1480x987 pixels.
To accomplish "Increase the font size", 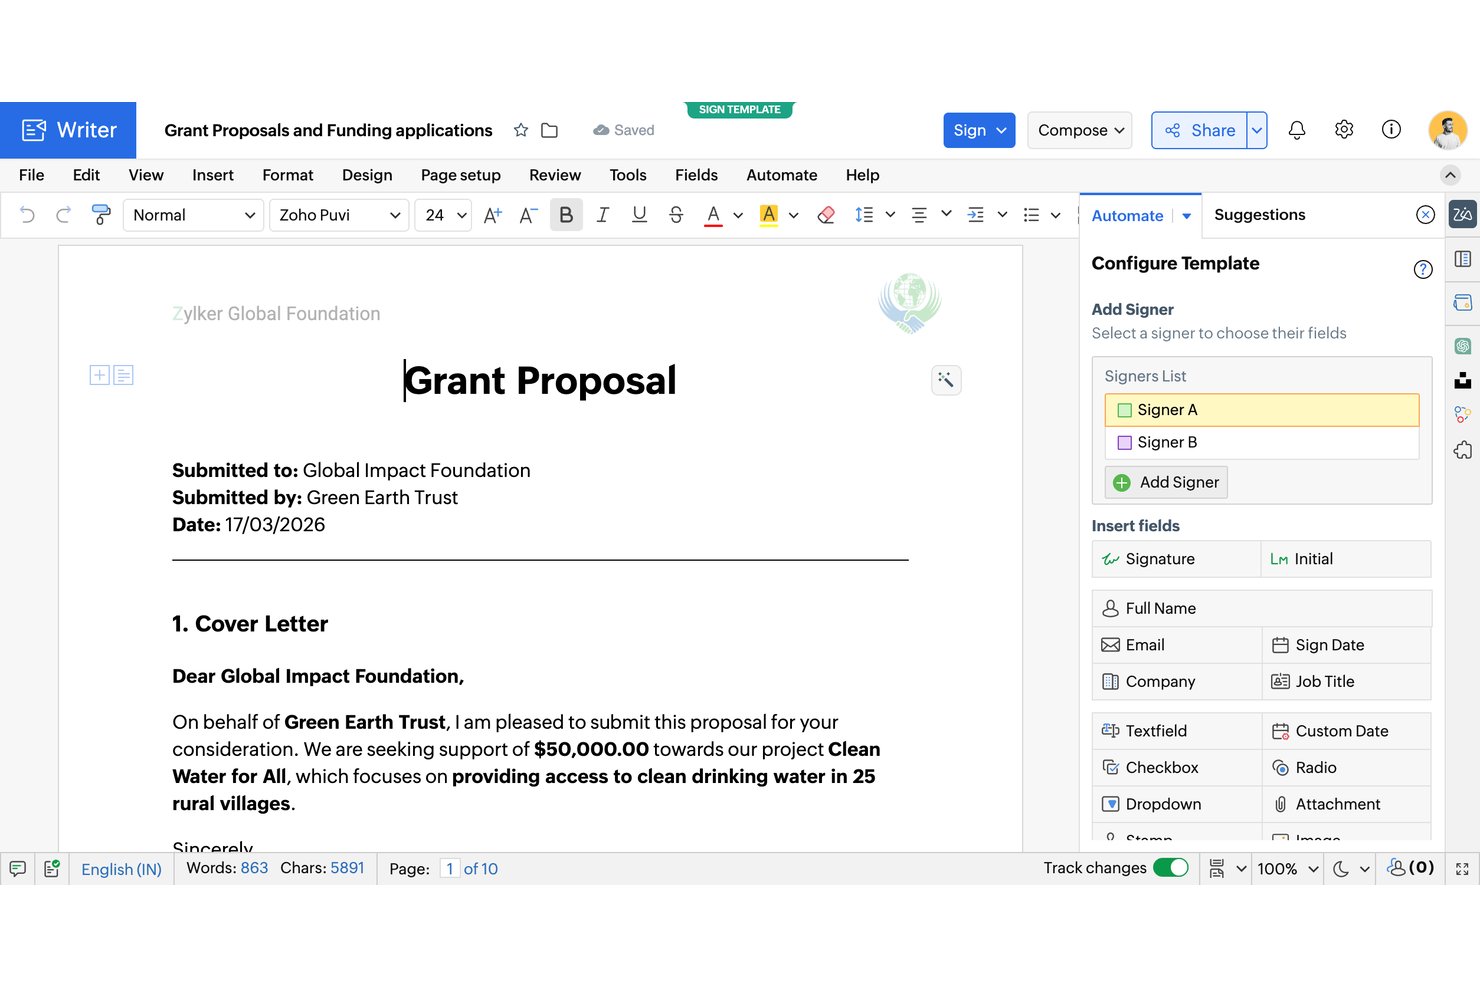I will coord(493,215).
